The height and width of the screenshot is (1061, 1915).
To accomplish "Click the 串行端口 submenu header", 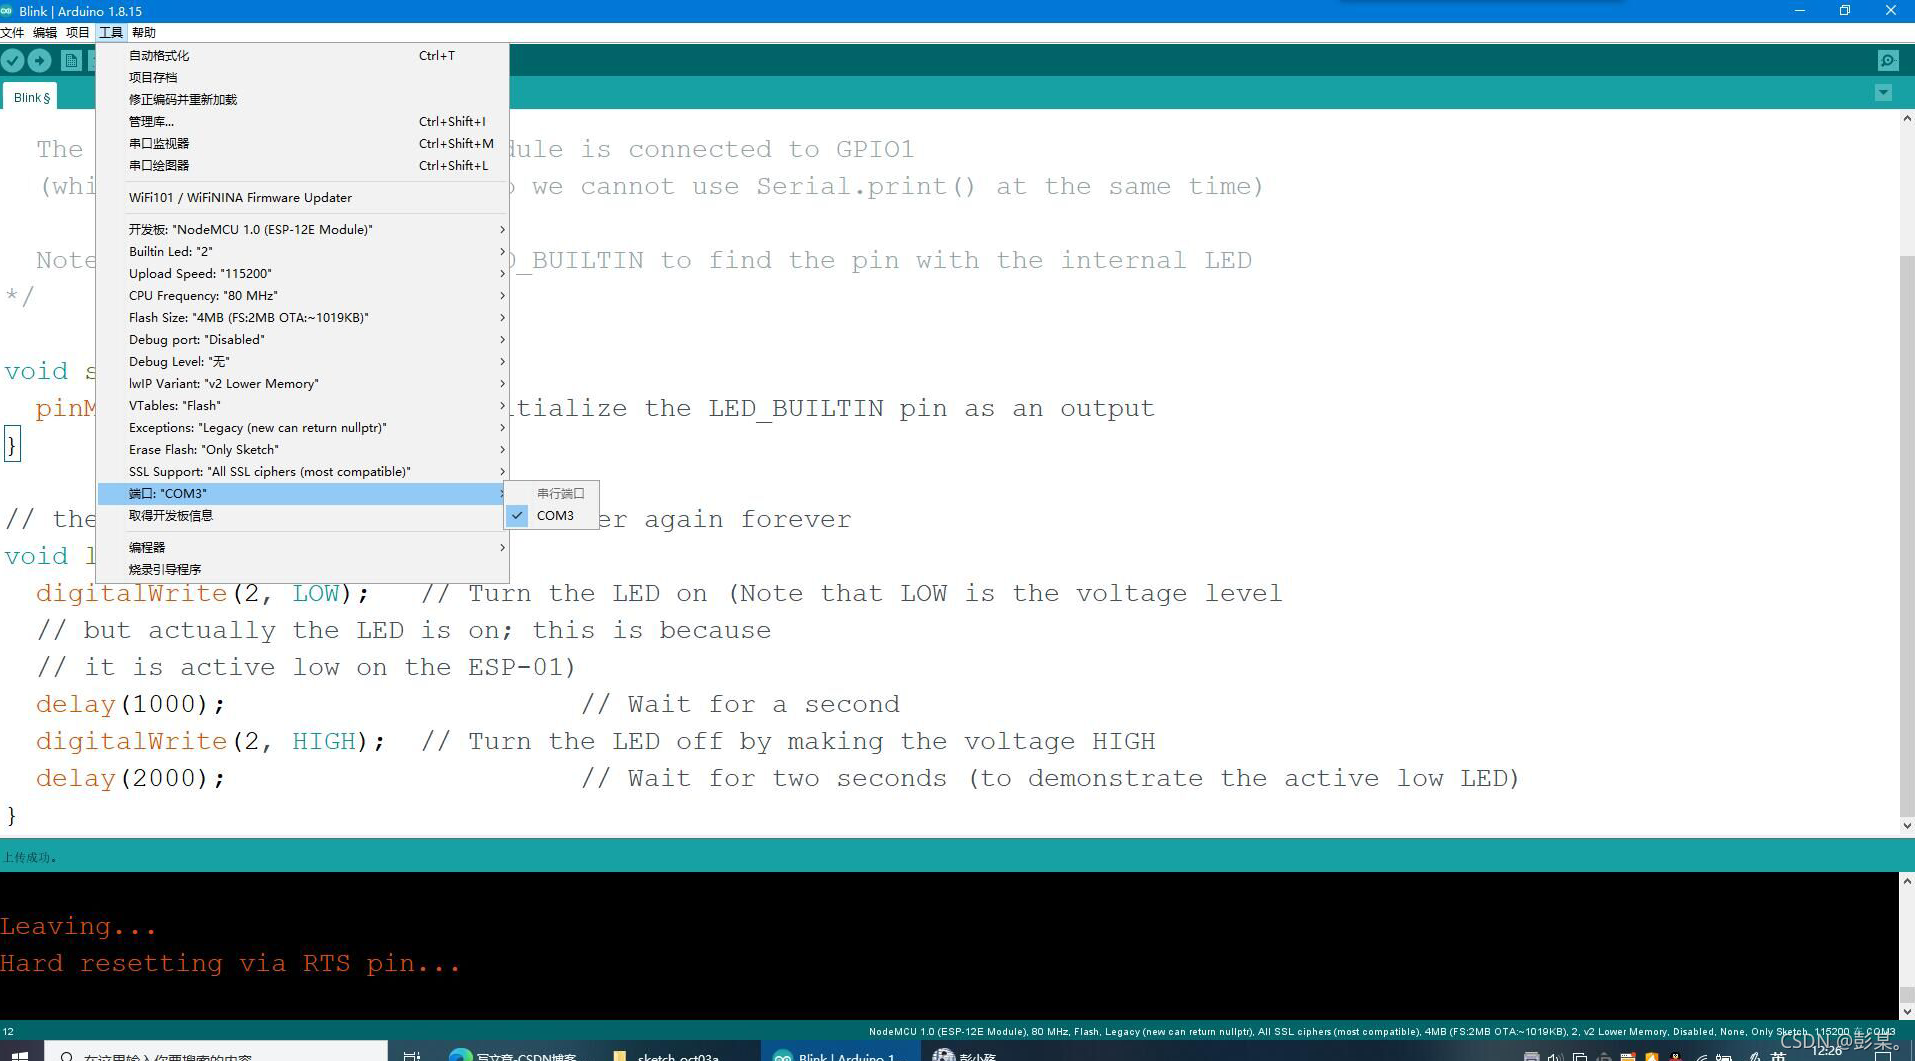I will pyautogui.click(x=551, y=494).
